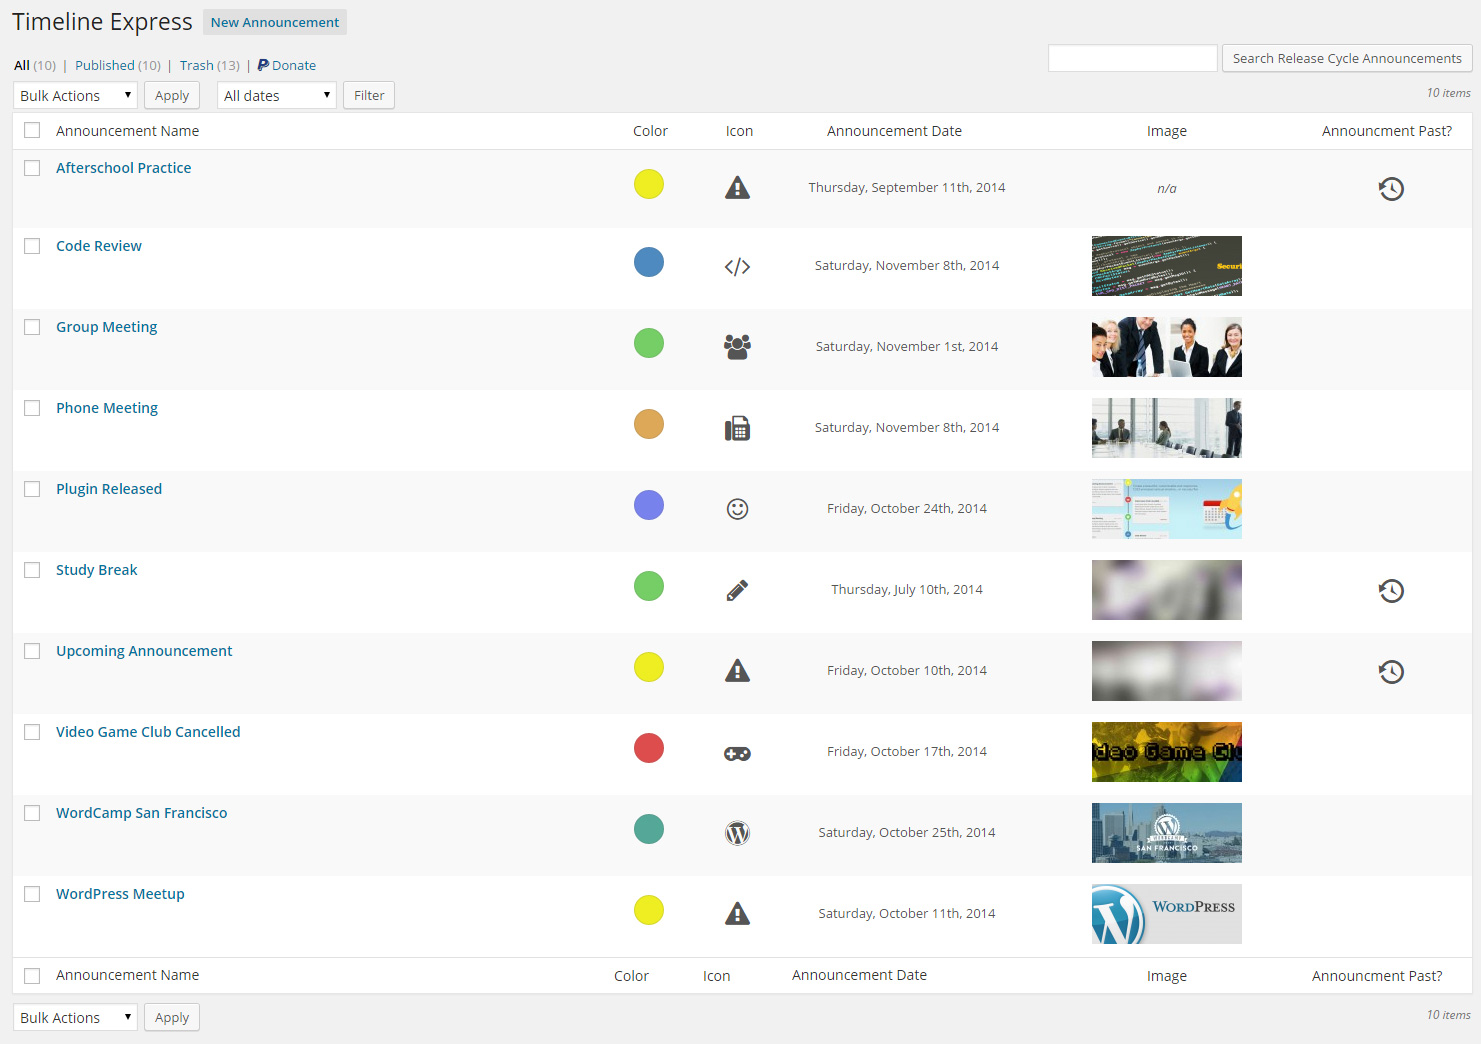Viewport: 1481px width, 1044px height.
Task: Click the smiley face icon for Plugin Released
Action: [737, 509]
